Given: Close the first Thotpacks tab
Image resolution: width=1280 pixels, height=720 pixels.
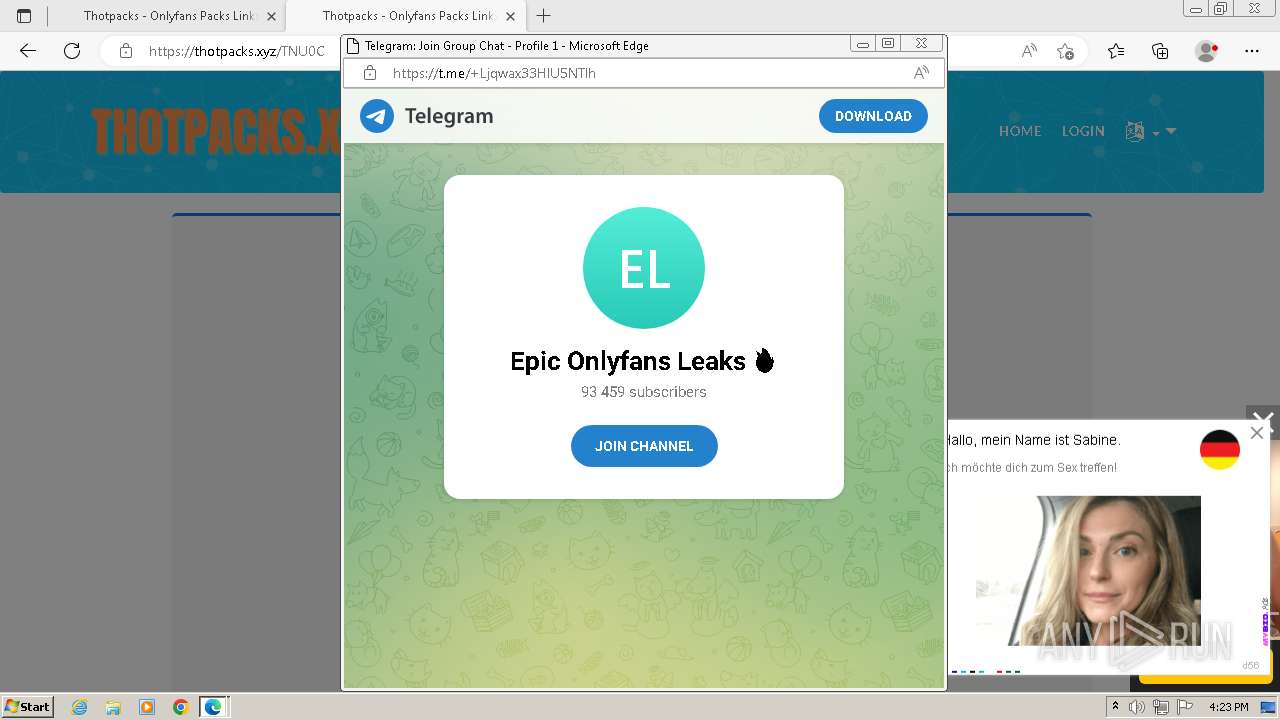Looking at the screenshot, I should 272,16.
